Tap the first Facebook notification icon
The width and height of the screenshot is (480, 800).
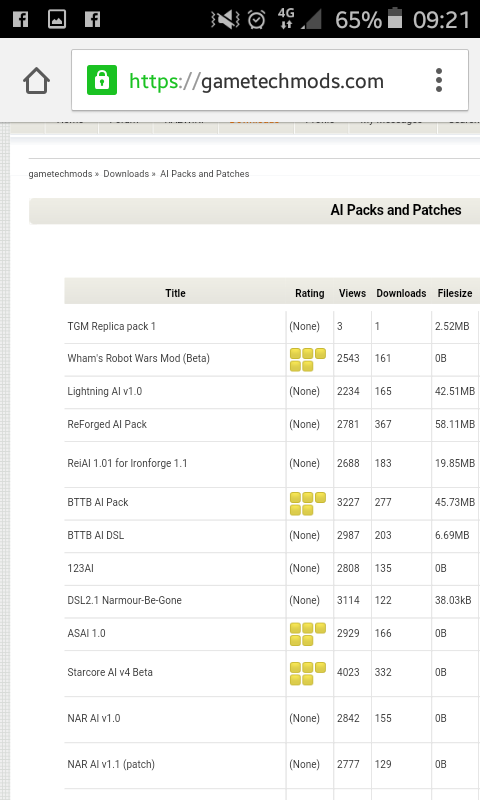[x=20, y=19]
